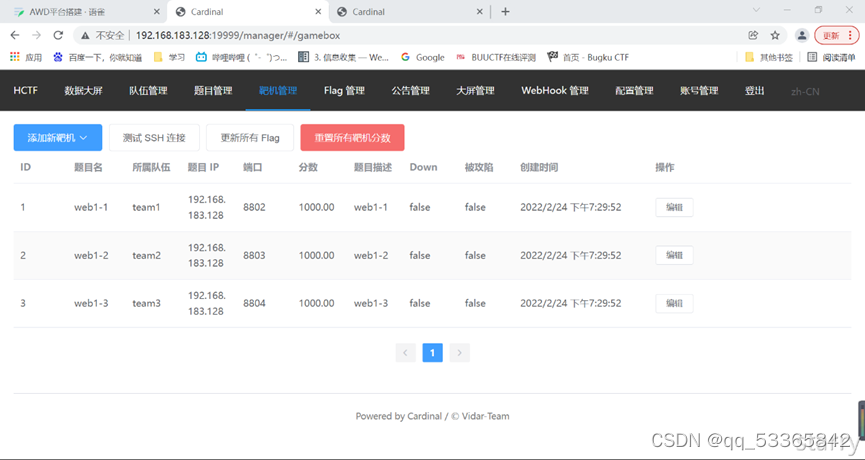Click 编辑 for the web1-3 row
Screen dimensions: 865x460
click(674, 303)
